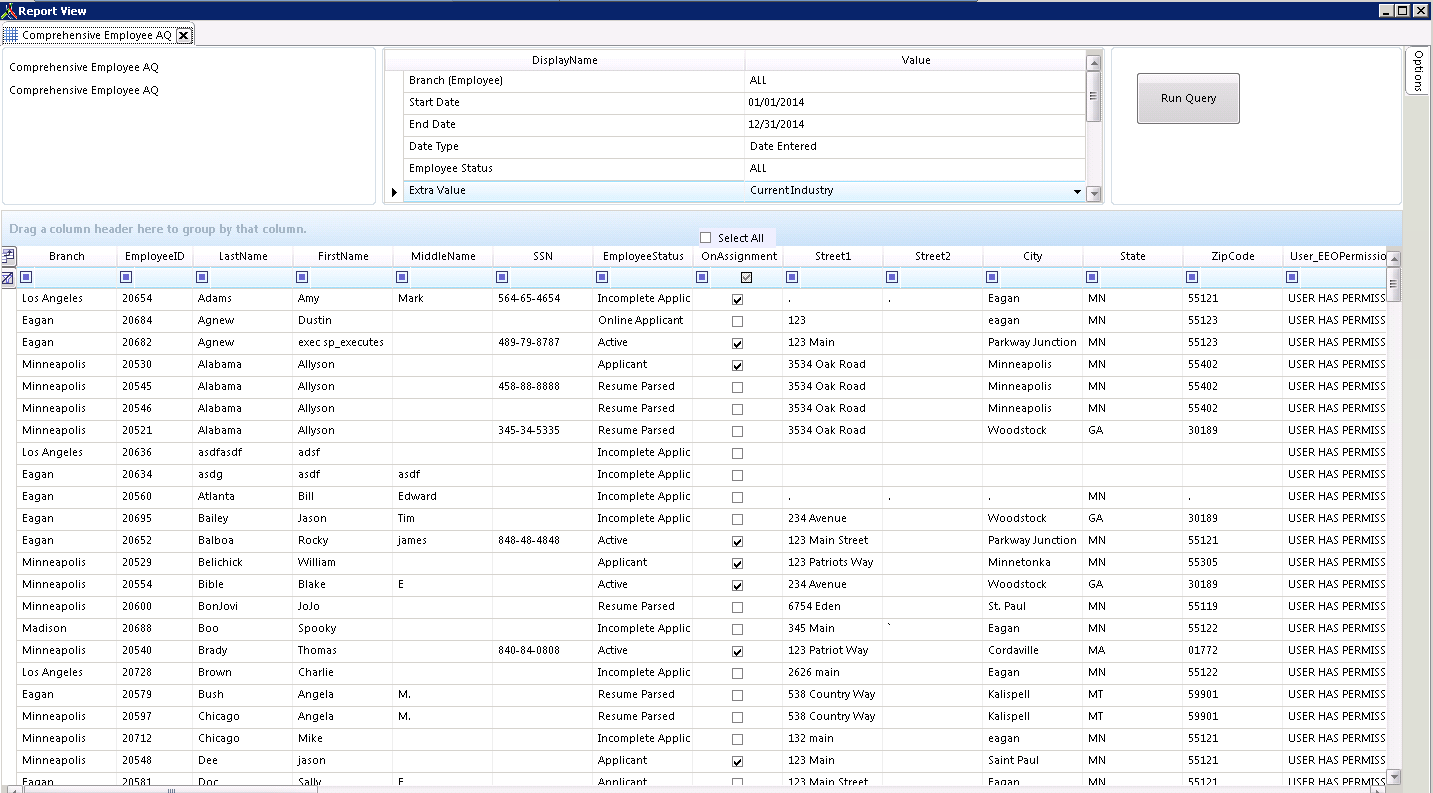Uncheck OnAssignment for Balboa Rocky row
This screenshot has width=1433, height=793.
click(x=738, y=541)
